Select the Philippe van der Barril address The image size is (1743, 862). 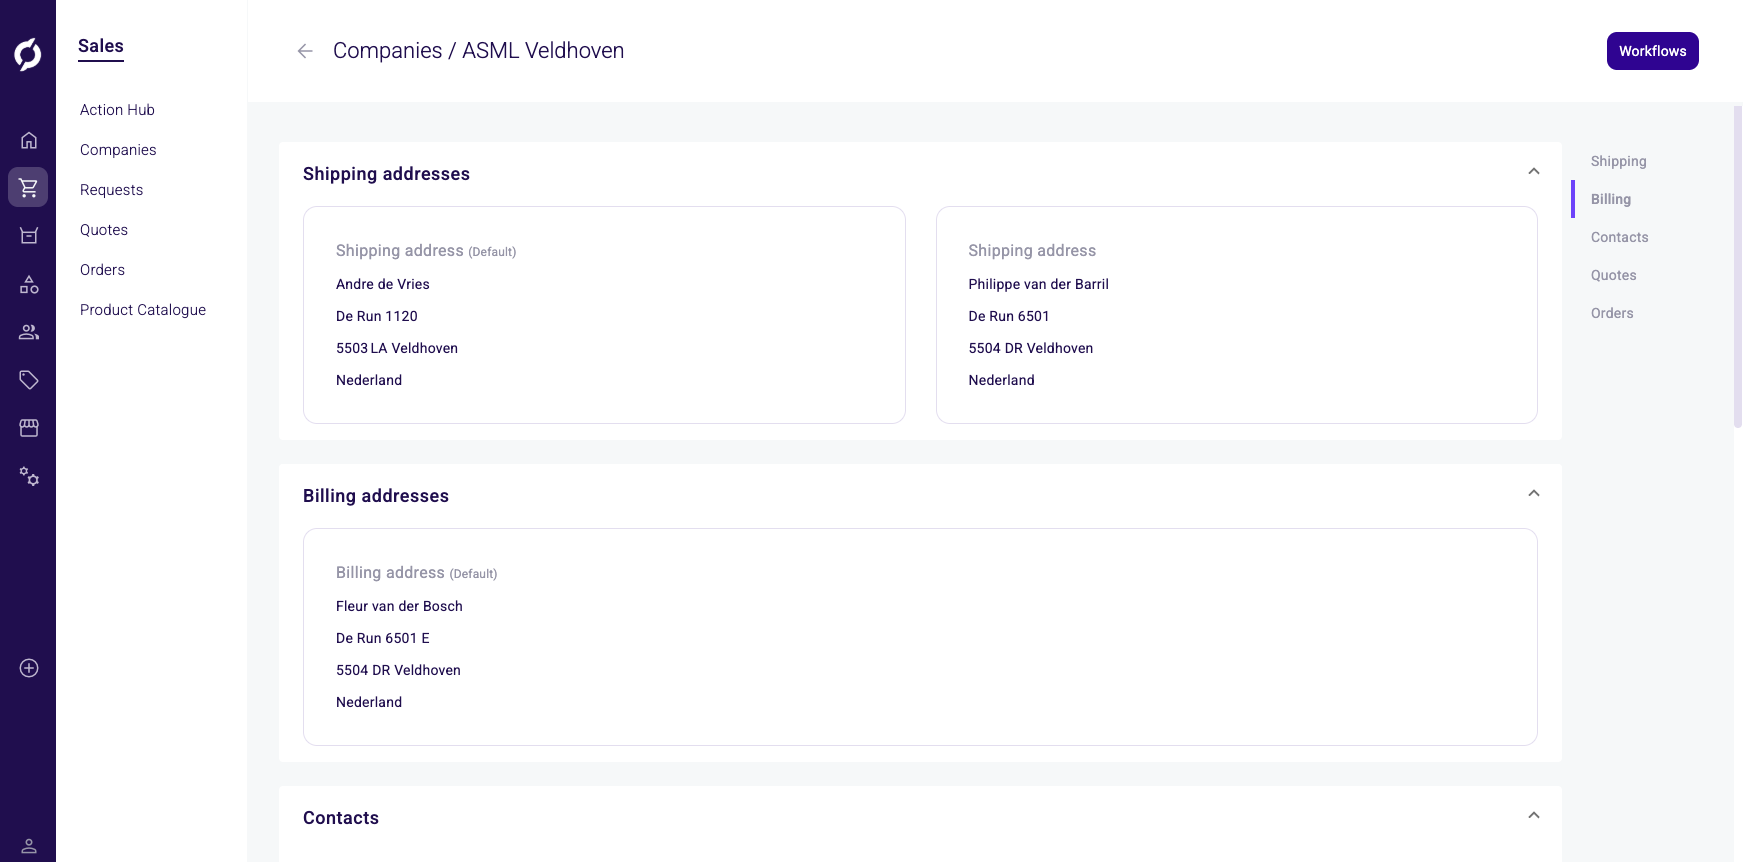(x=1236, y=315)
